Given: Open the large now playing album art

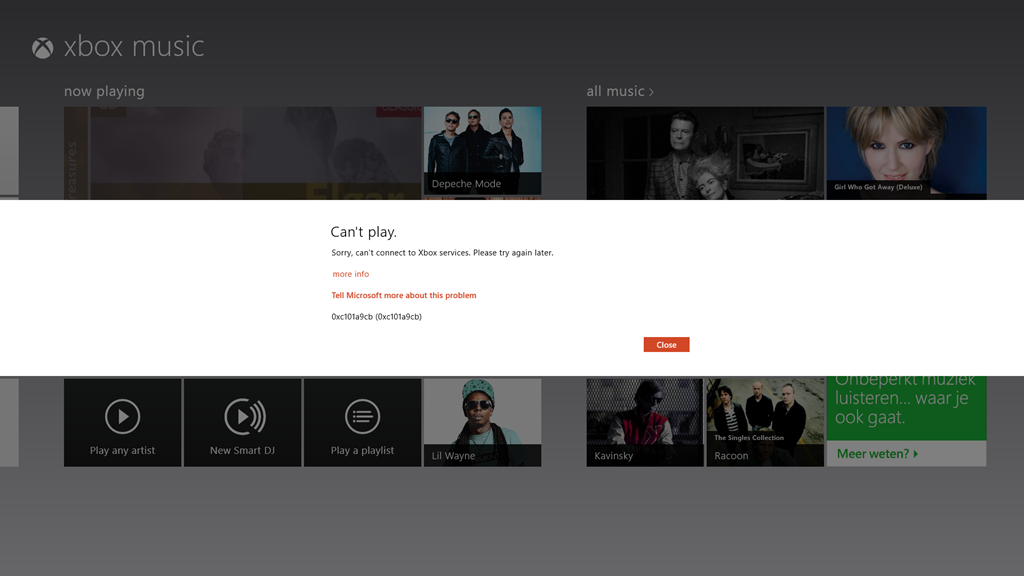Looking at the screenshot, I should pyautogui.click(x=242, y=152).
